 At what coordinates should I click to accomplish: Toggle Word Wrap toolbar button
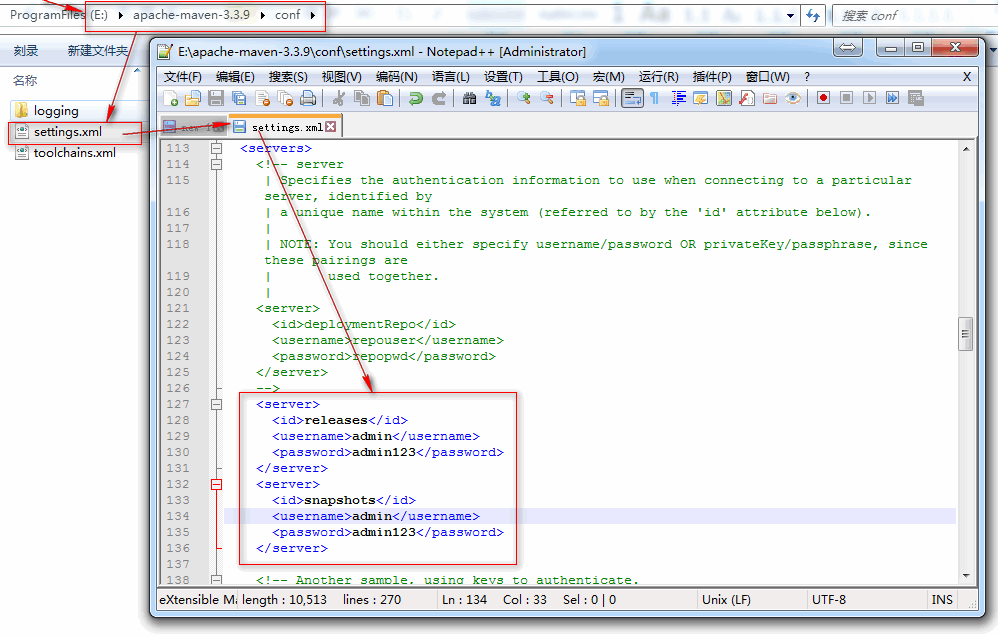pos(632,98)
